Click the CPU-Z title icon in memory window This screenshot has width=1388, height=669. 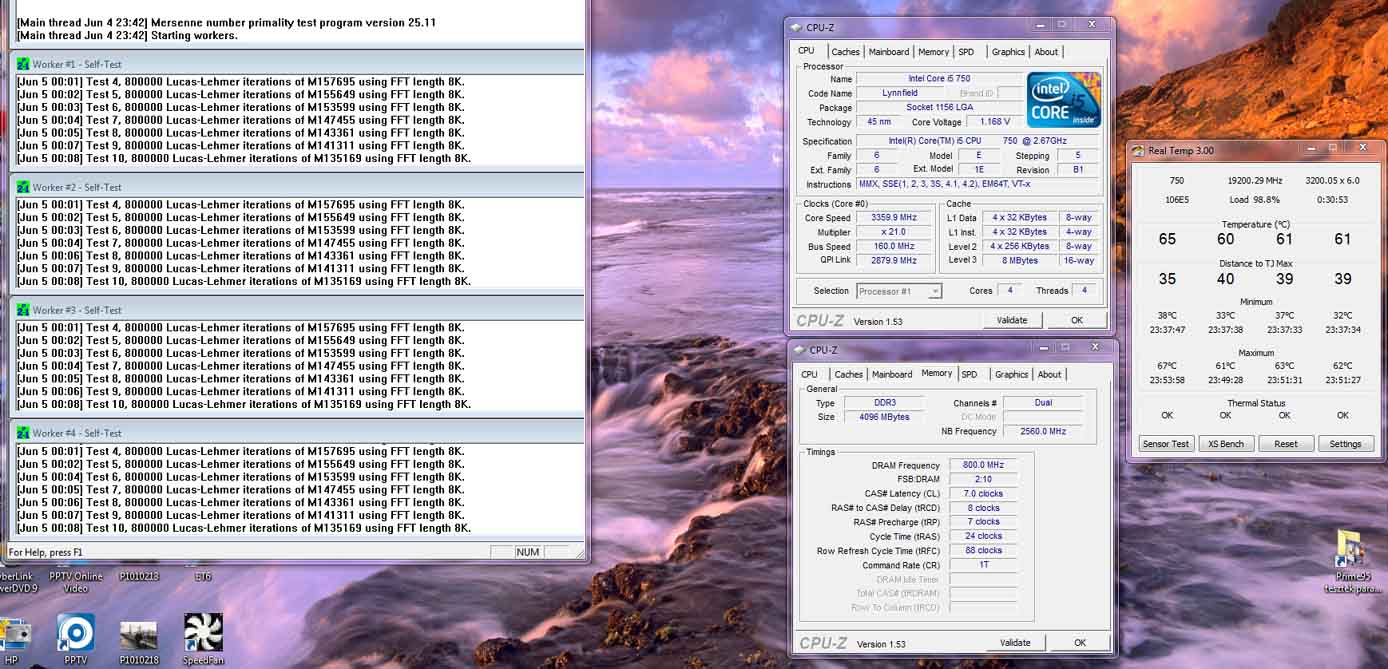798,349
